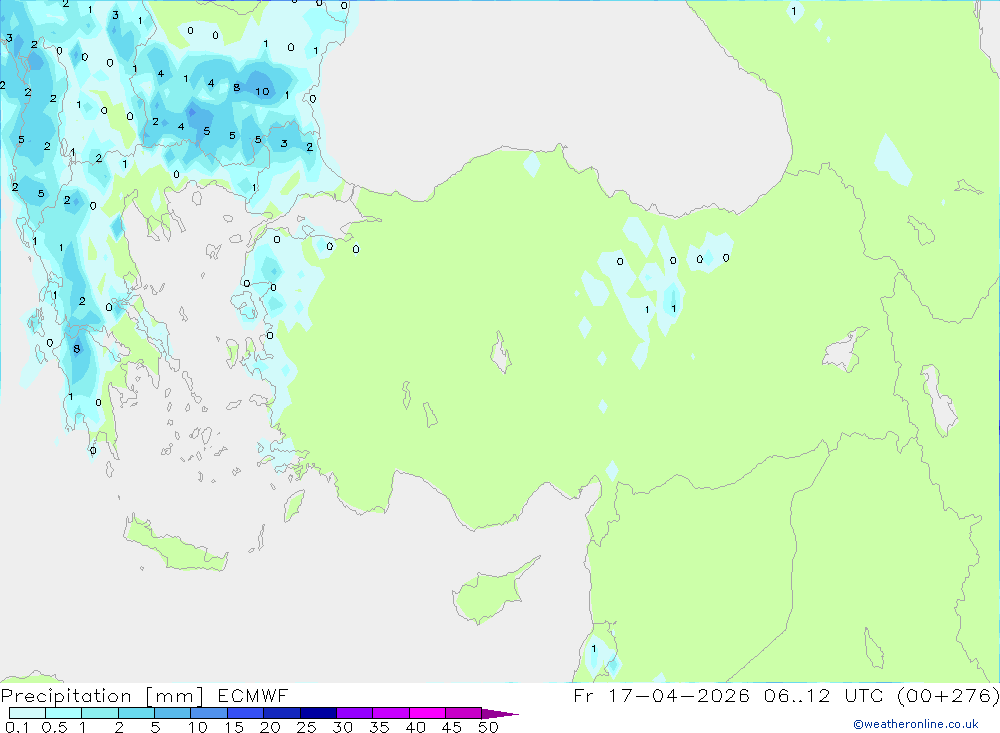Click the 35–40 mm purple legend box

390,713
